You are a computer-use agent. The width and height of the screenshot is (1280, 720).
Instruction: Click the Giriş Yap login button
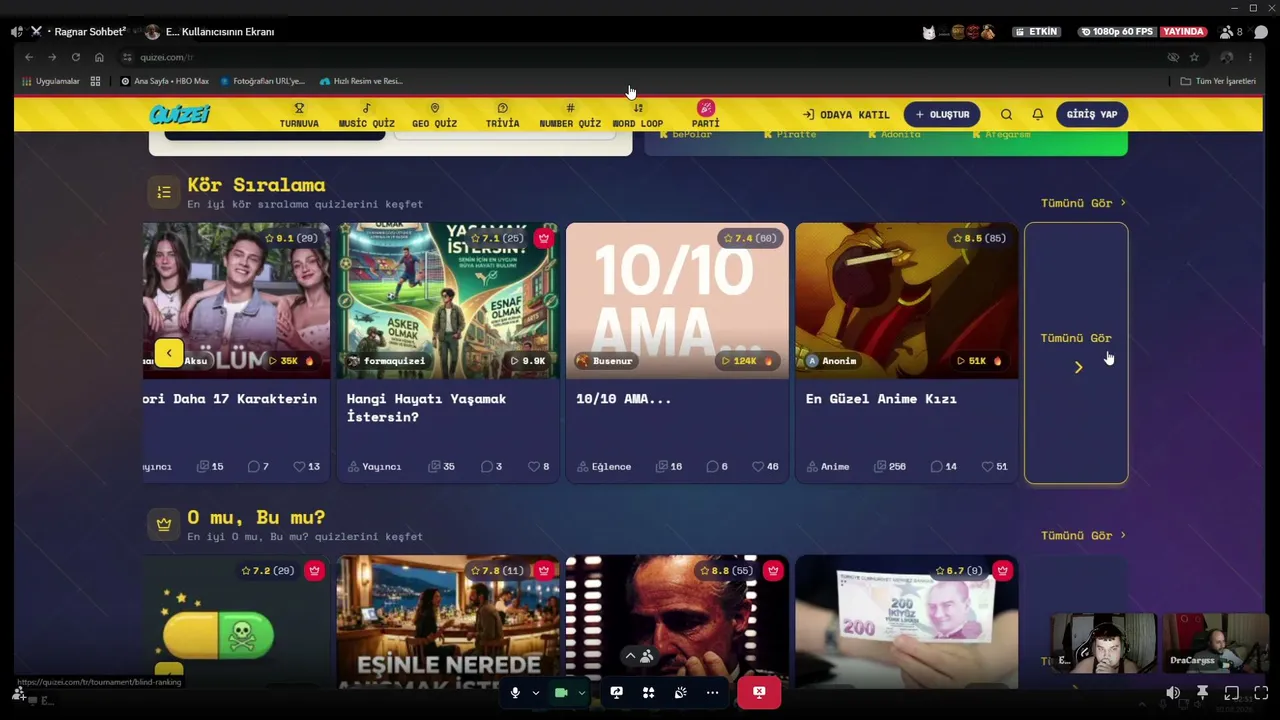tap(1092, 114)
